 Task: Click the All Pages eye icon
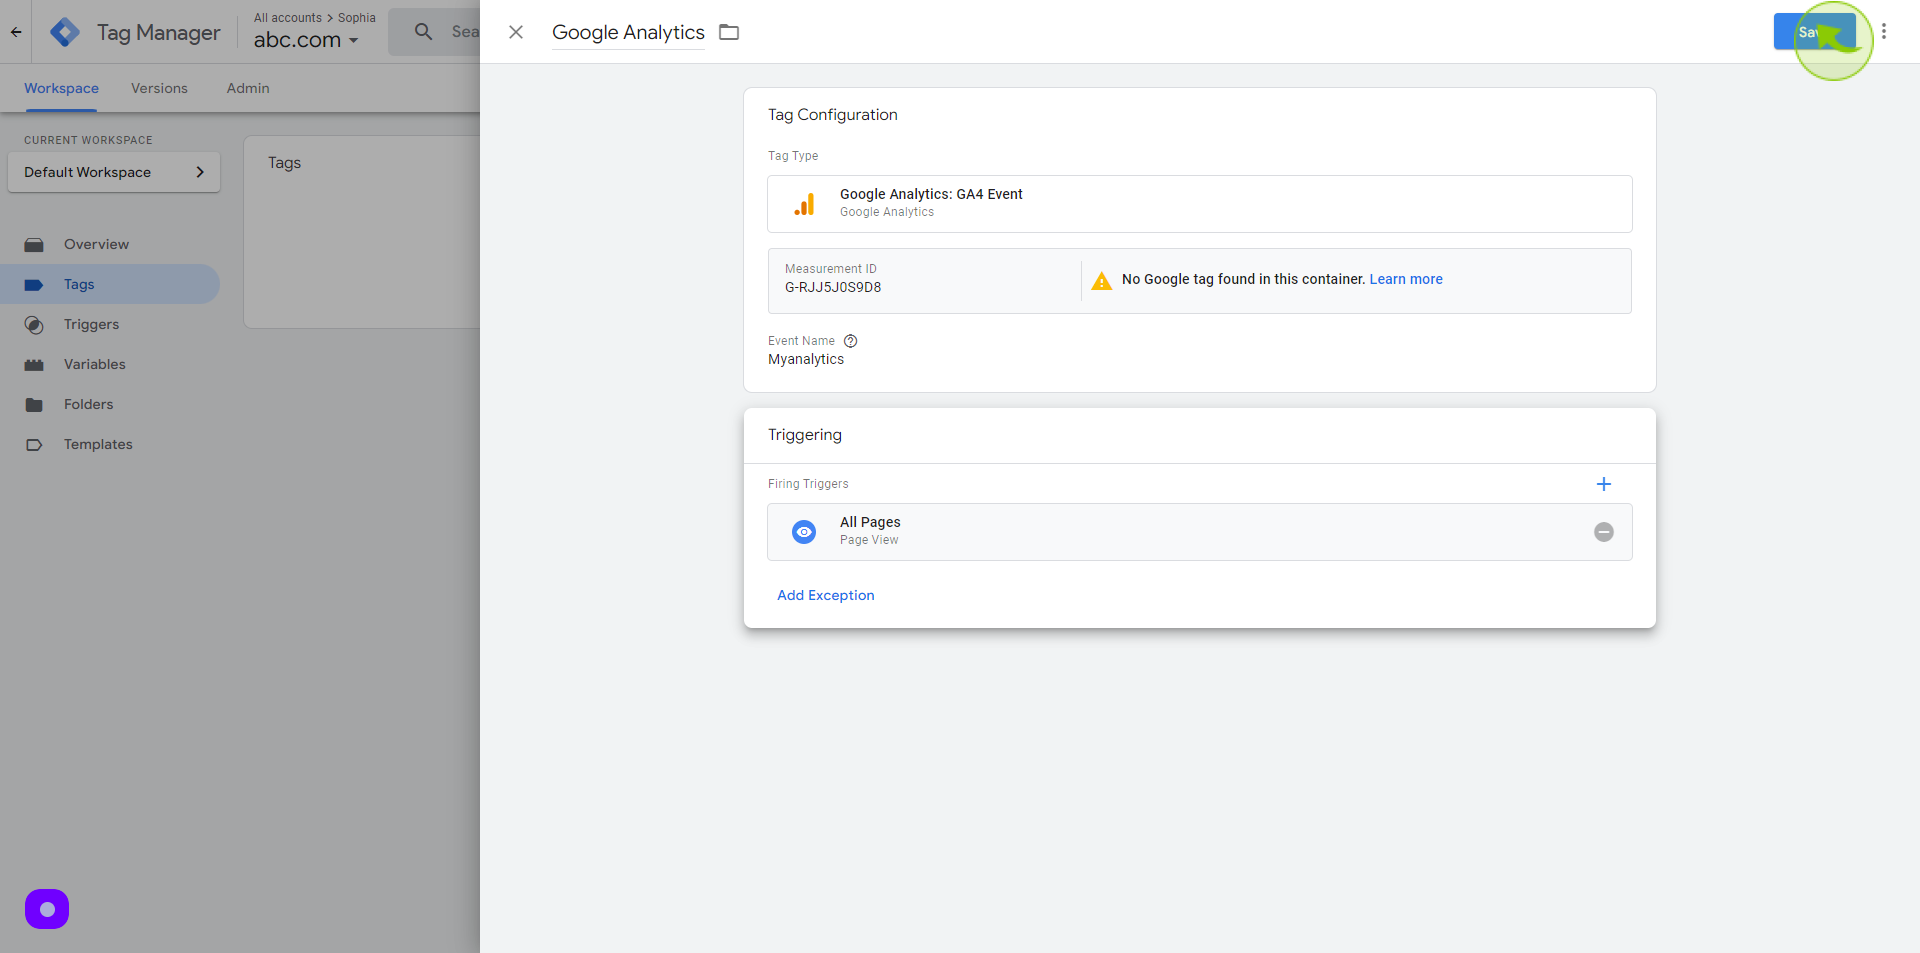pos(804,532)
